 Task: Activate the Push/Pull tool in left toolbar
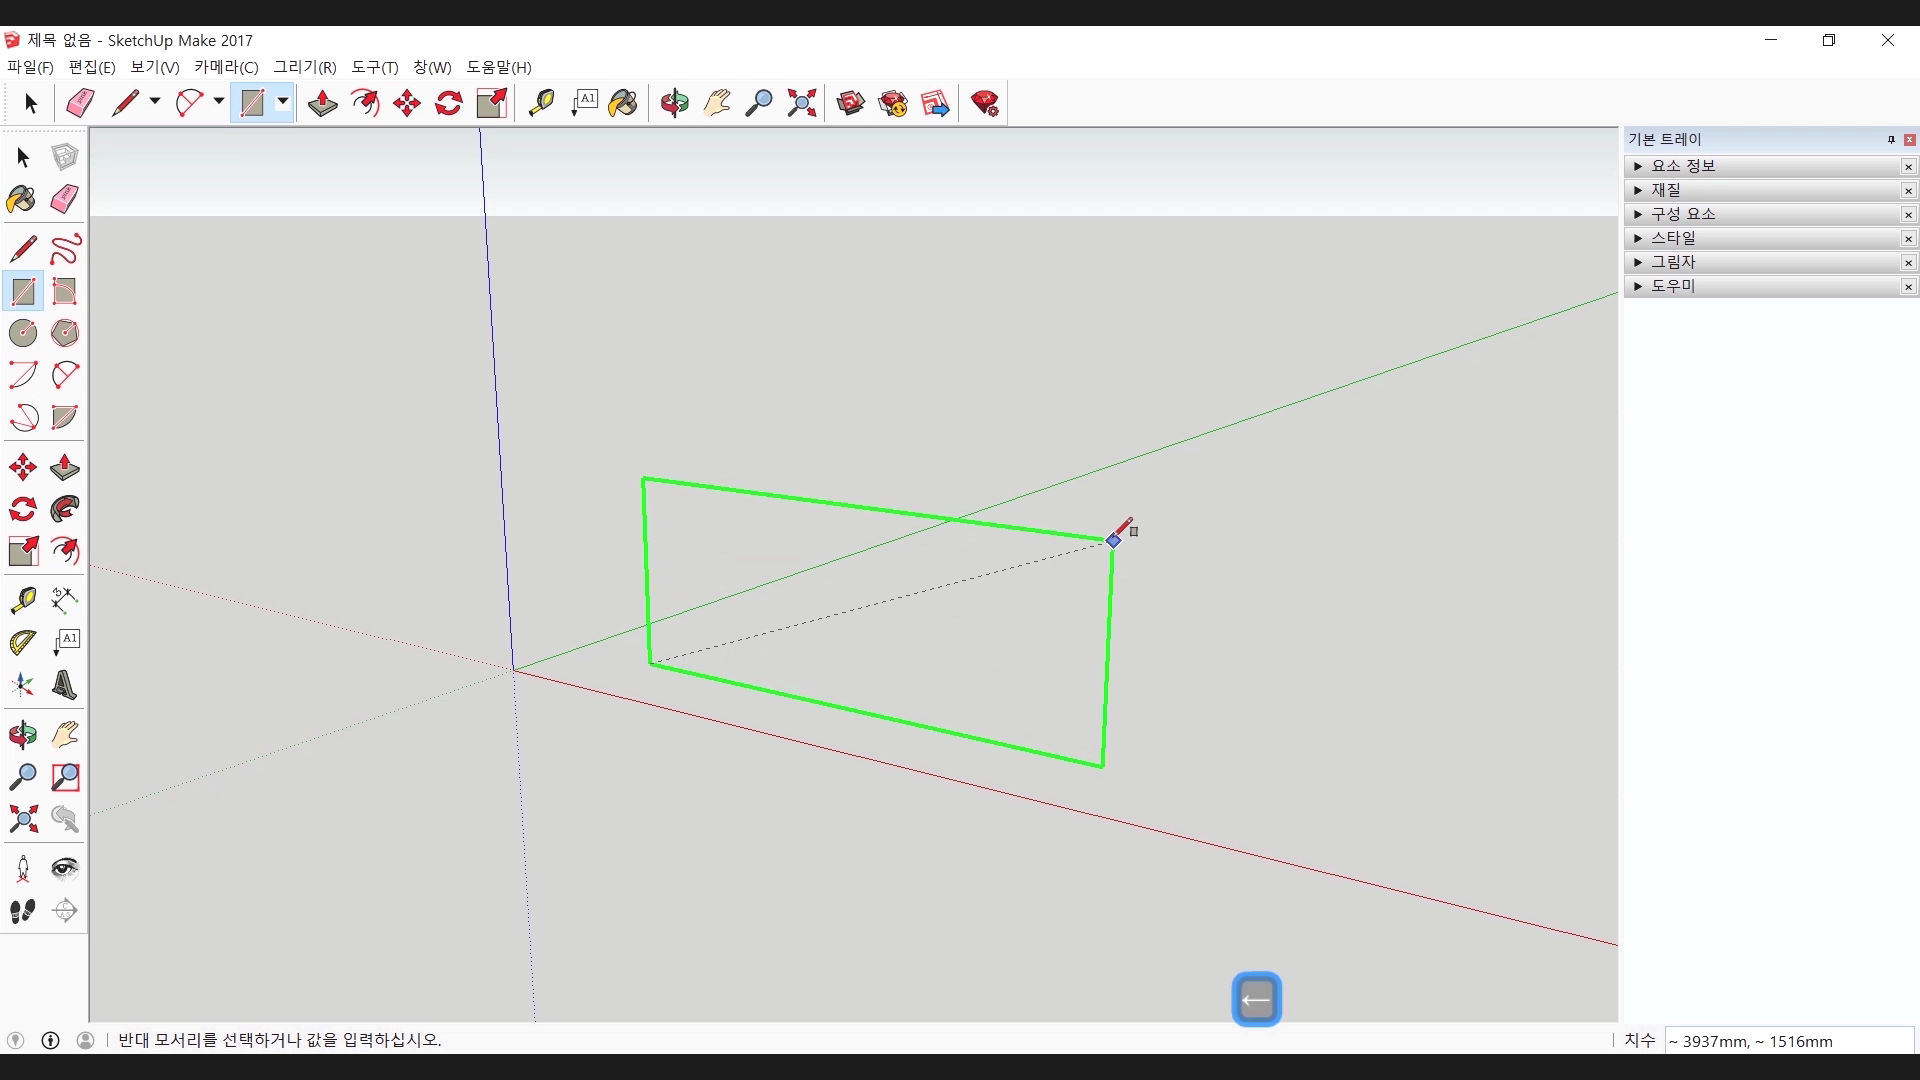pyautogui.click(x=65, y=467)
